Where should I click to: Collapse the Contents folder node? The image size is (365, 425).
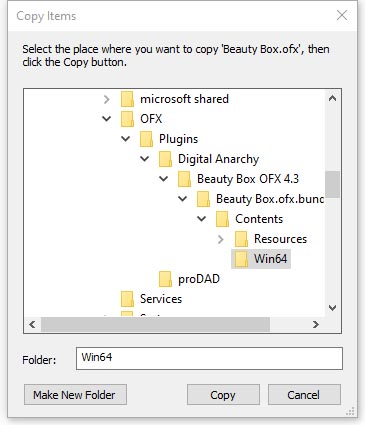(202, 219)
